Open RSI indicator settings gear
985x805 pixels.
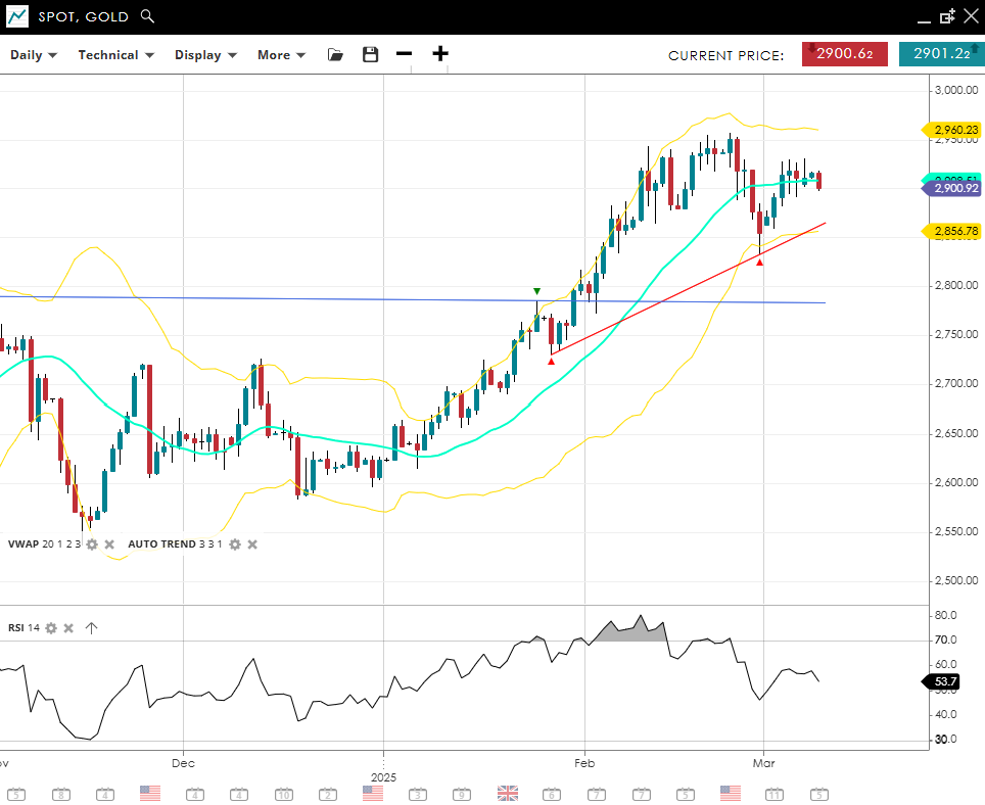(x=51, y=628)
